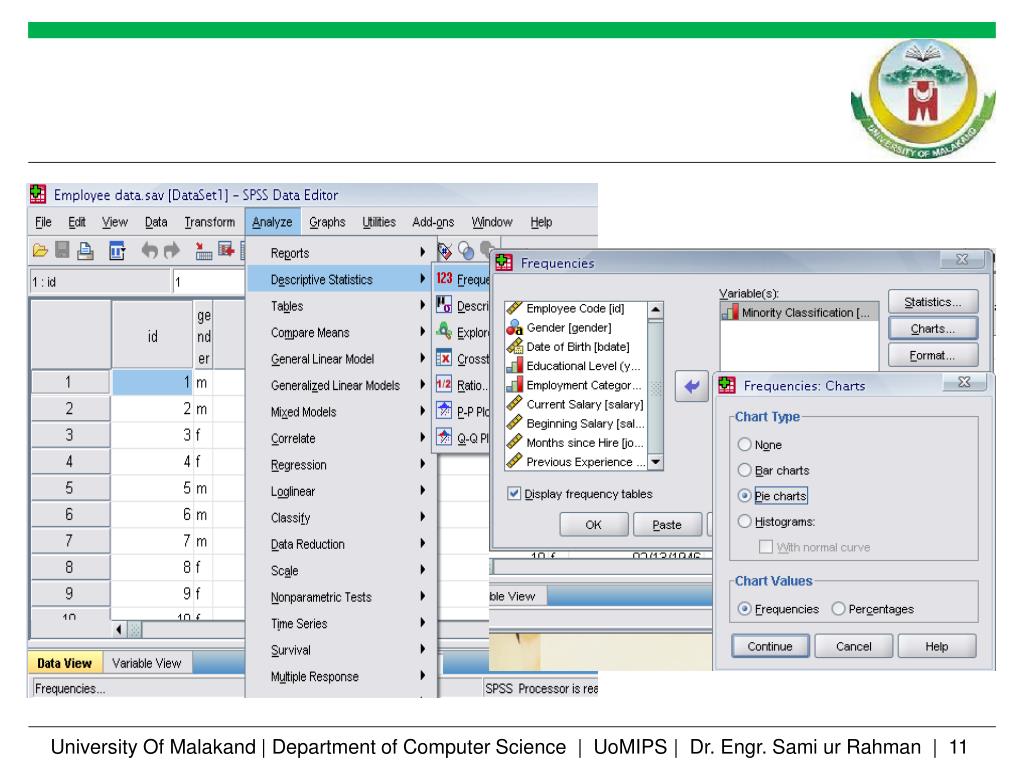Open the File menu
The image size is (1024, 768).
tap(43, 222)
